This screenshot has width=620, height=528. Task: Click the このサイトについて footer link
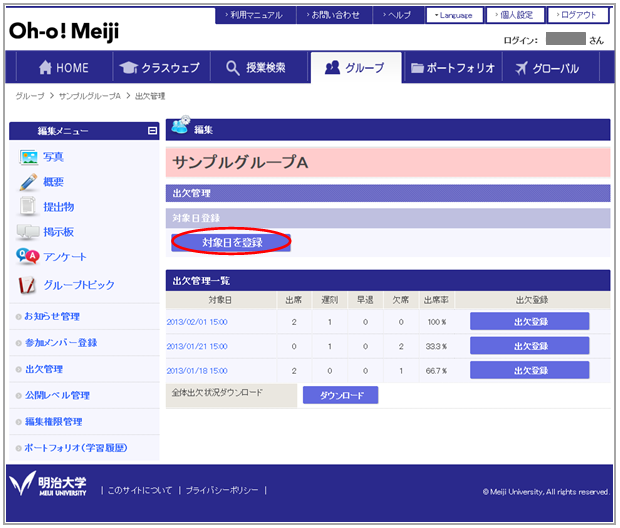click(x=140, y=490)
